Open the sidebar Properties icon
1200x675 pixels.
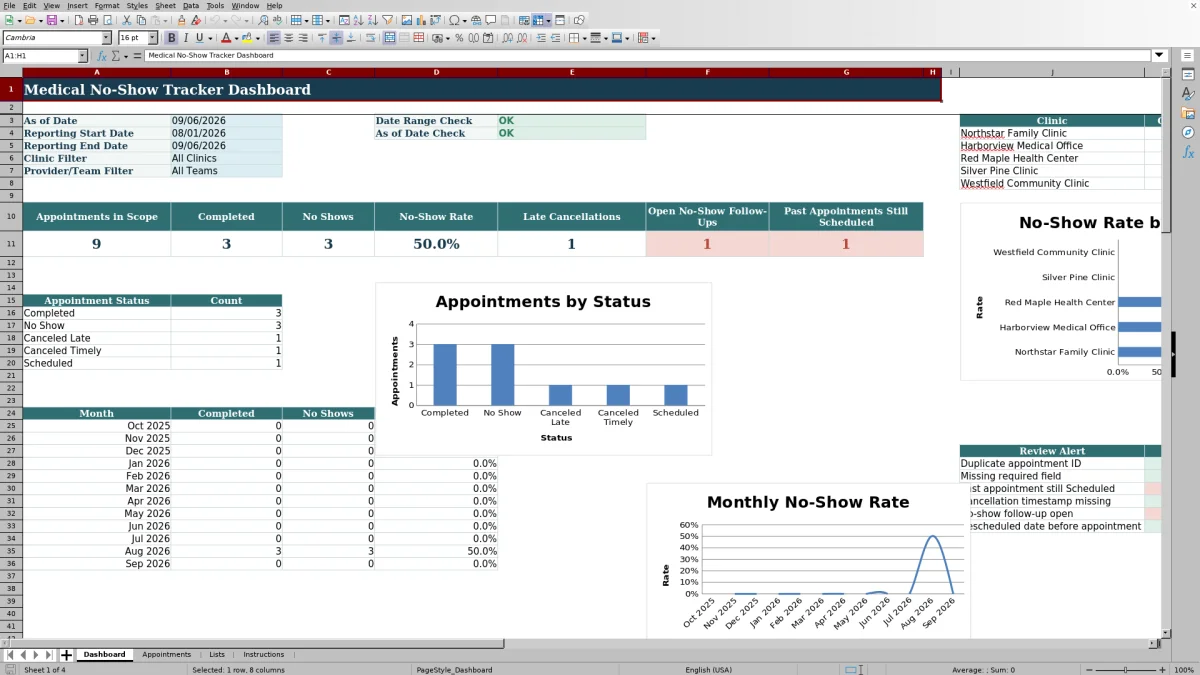pos(1188,74)
